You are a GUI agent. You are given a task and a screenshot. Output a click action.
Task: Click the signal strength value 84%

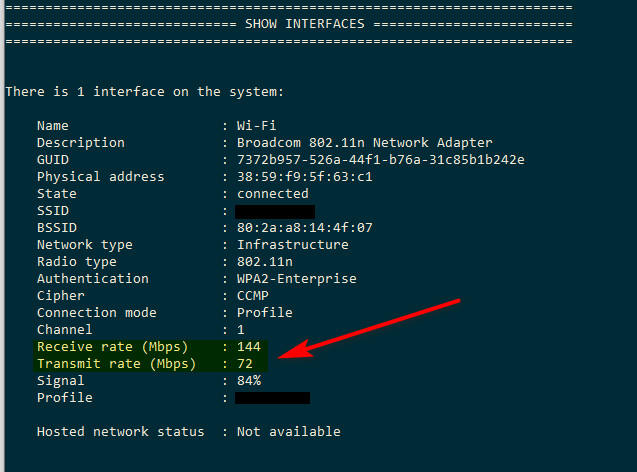[248, 381]
